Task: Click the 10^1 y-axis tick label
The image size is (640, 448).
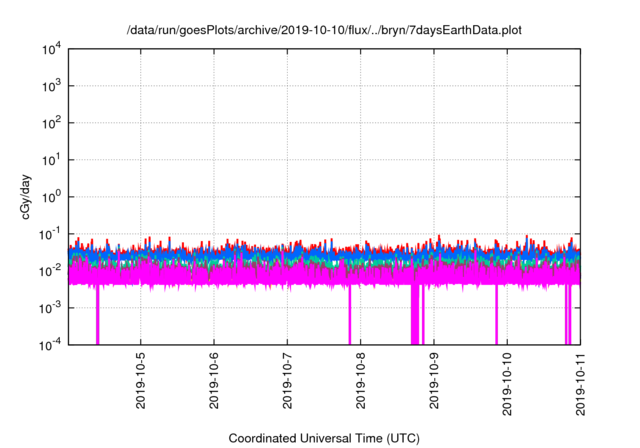Action: [51, 160]
